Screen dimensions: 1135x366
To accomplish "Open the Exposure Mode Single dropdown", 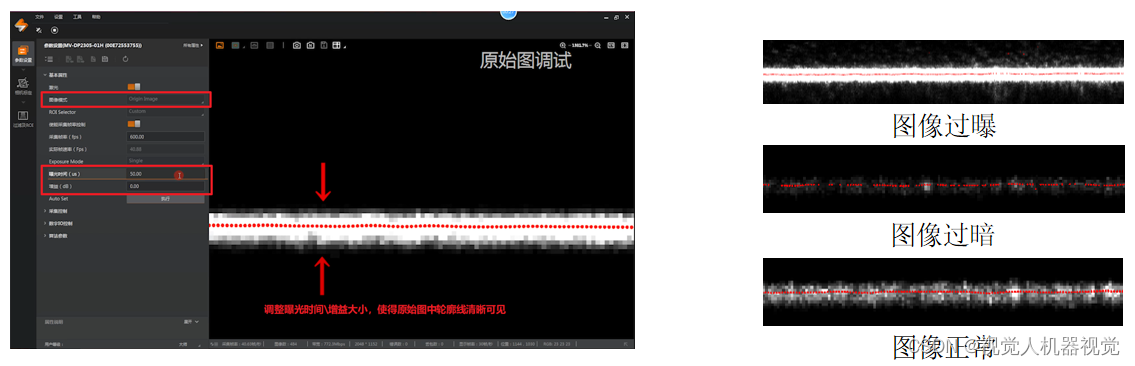I will coord(166,161).
